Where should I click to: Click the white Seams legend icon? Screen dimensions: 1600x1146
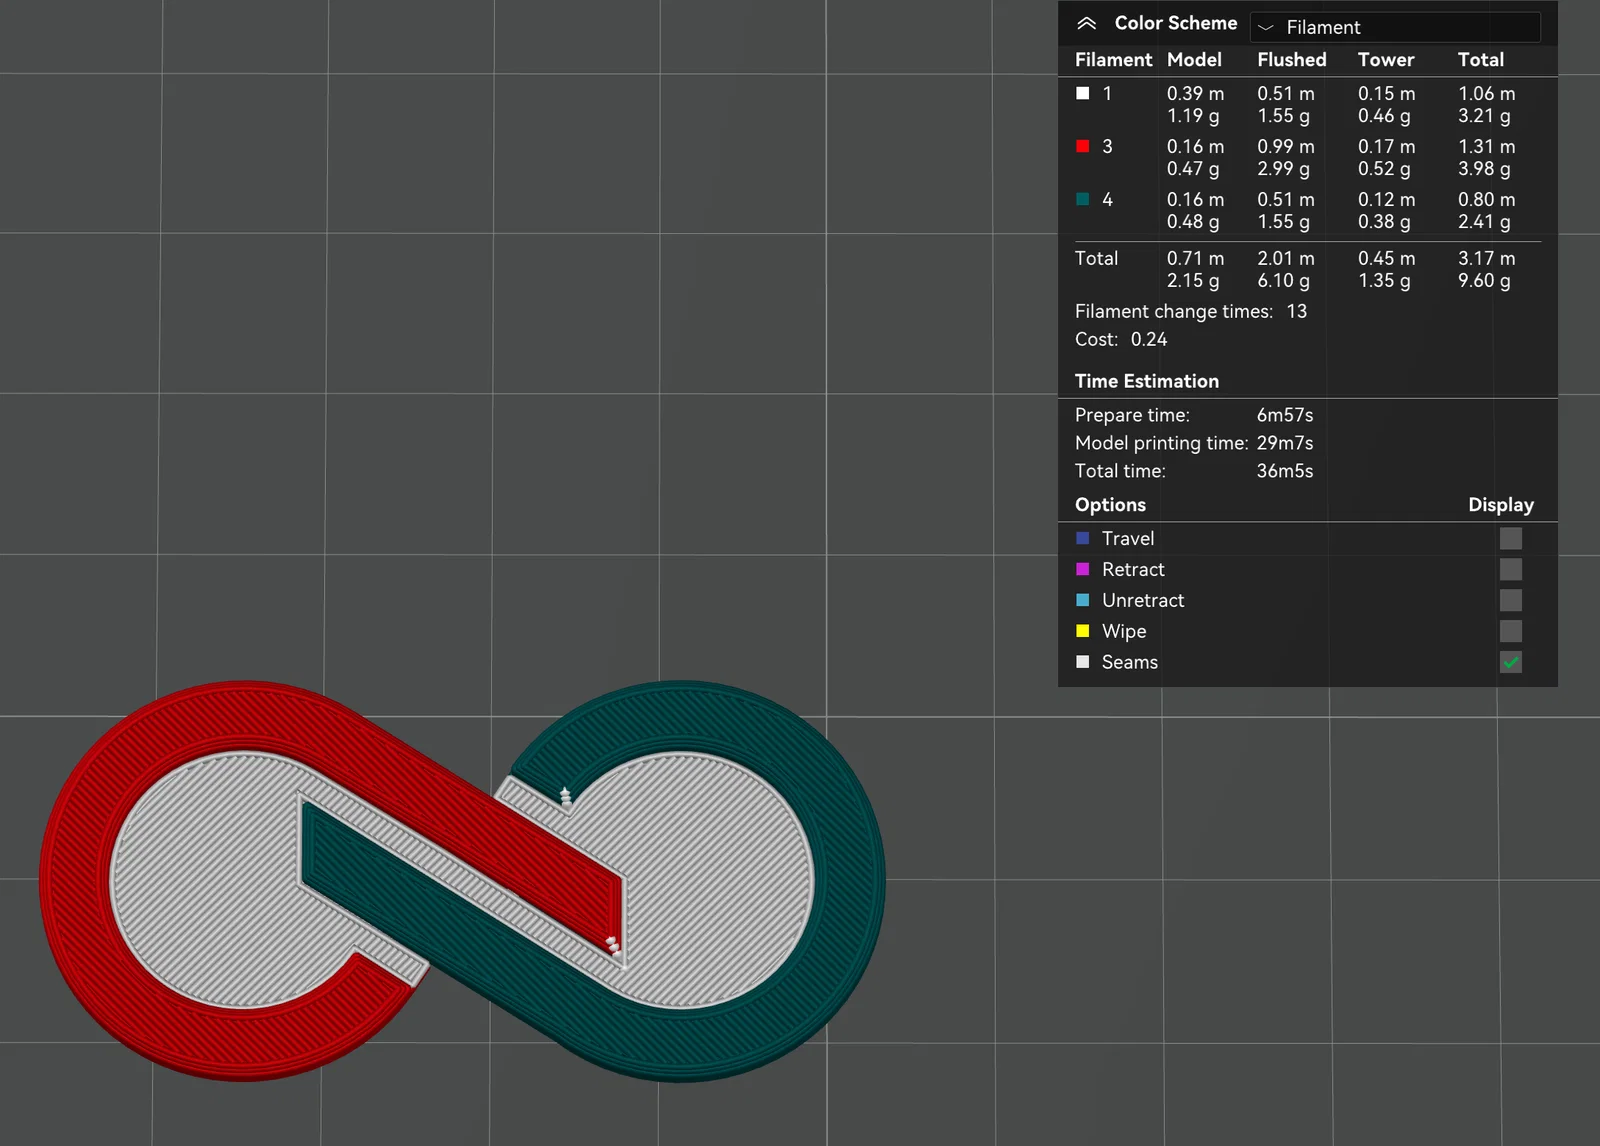pyautogui.click(x=1082, y=662)
